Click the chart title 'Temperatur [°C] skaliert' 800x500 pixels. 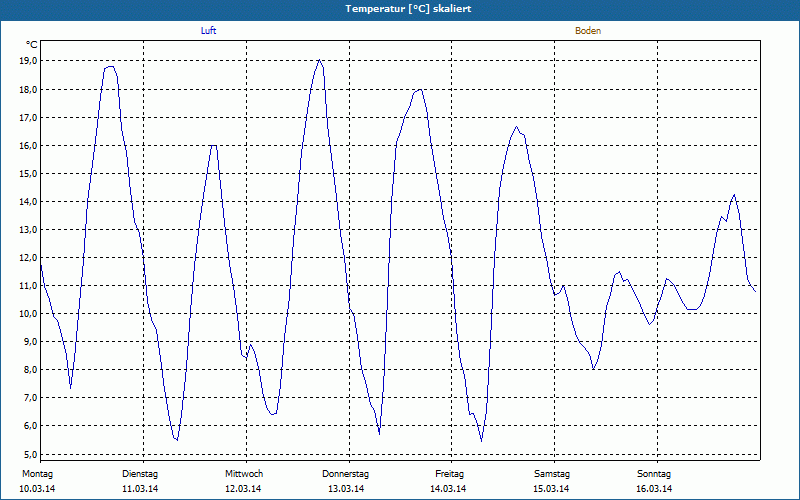click(x=408, y=9)
